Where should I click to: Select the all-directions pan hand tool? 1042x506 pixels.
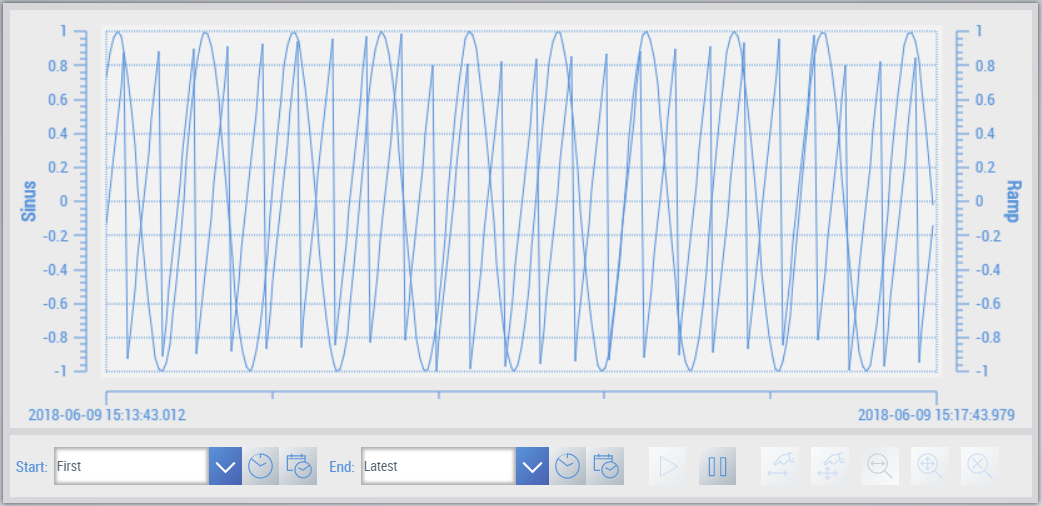(830, 466)
